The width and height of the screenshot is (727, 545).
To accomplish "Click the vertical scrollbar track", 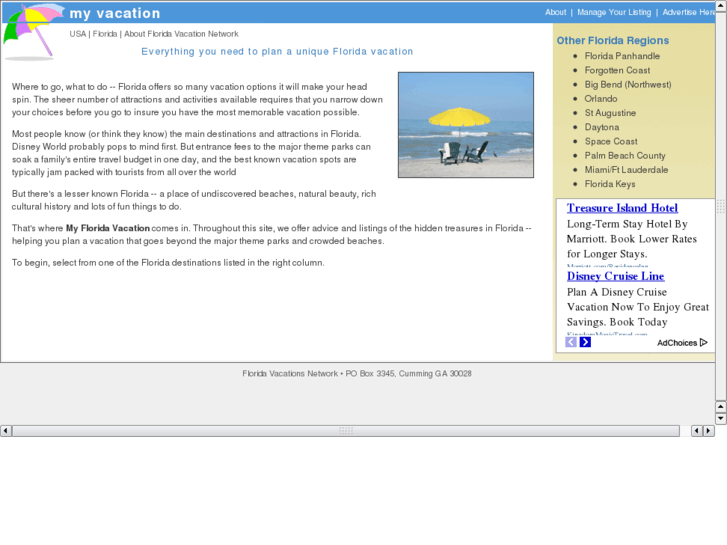I will click(721, 206).
